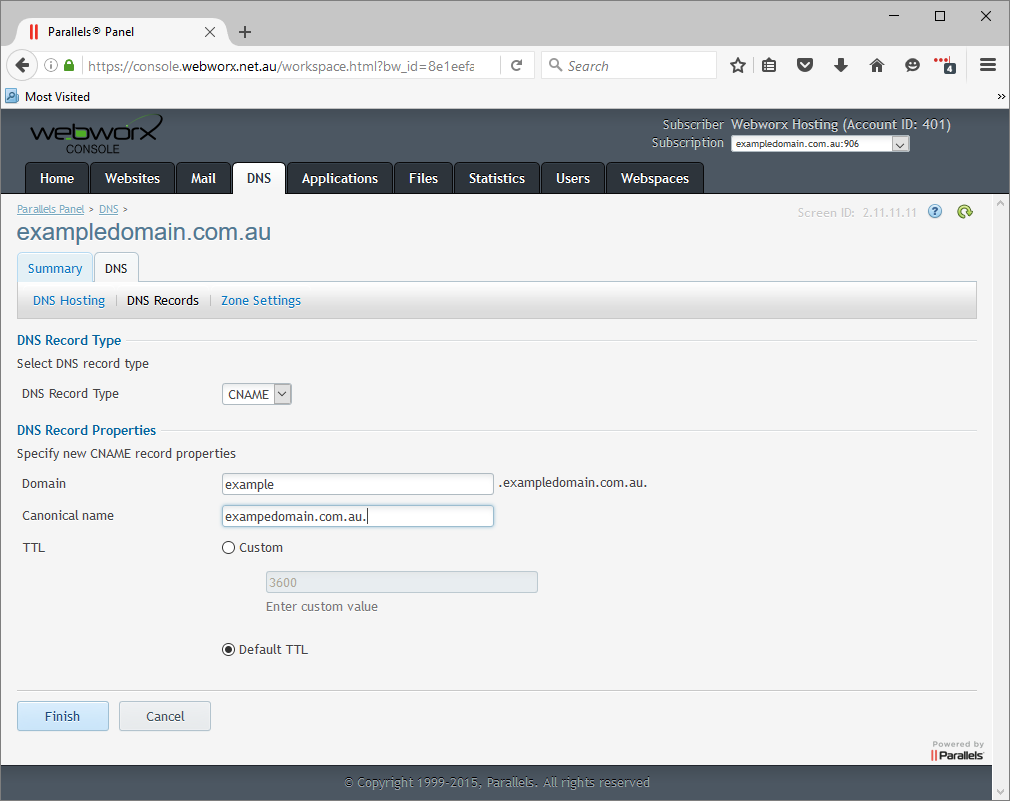Open the Firefox downloads arrow icon
The height and width of the screenshot is (801, 1010).
[x=841, y=66]
